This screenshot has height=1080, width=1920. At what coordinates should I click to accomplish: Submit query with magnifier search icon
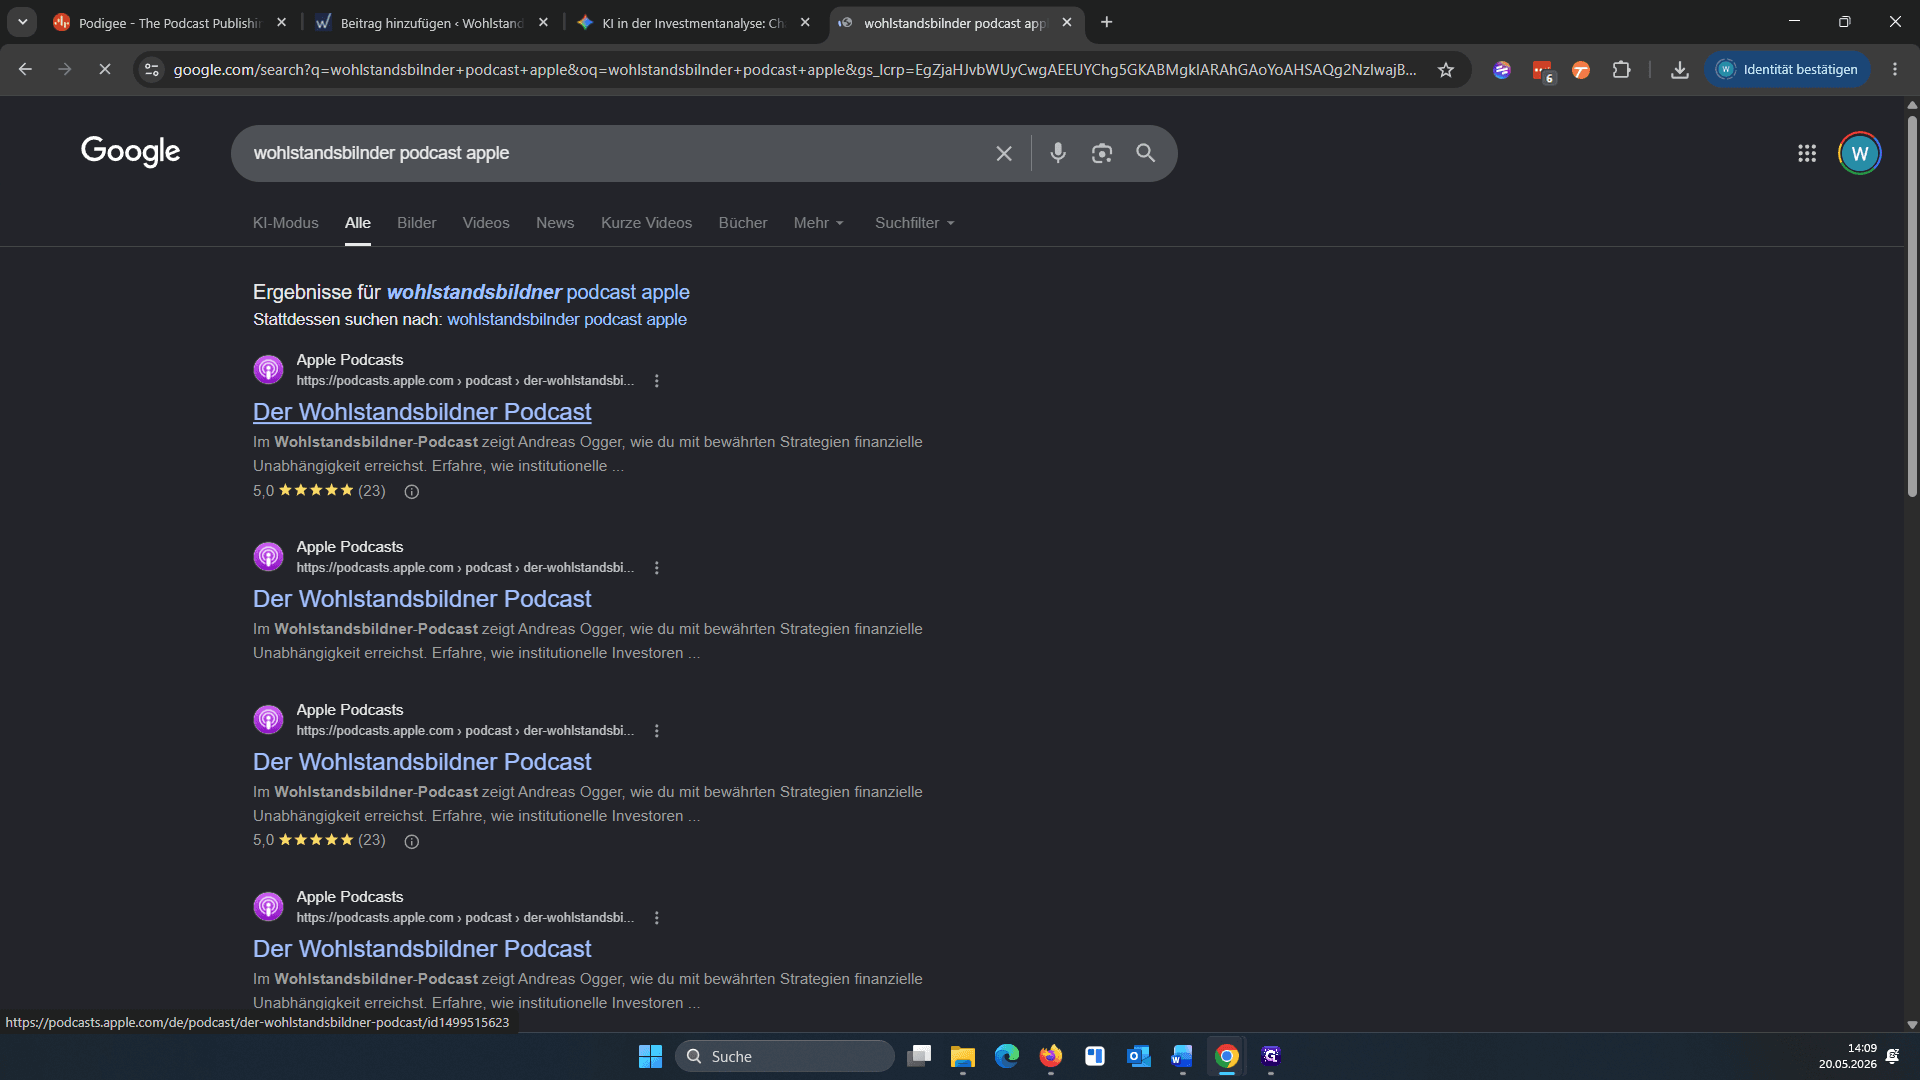(1146, 153)
